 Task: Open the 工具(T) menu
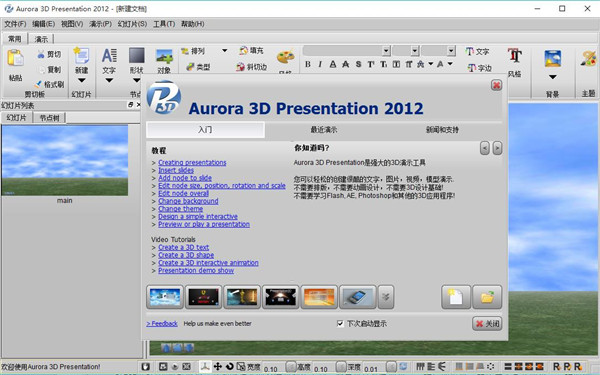click(164, 24)
